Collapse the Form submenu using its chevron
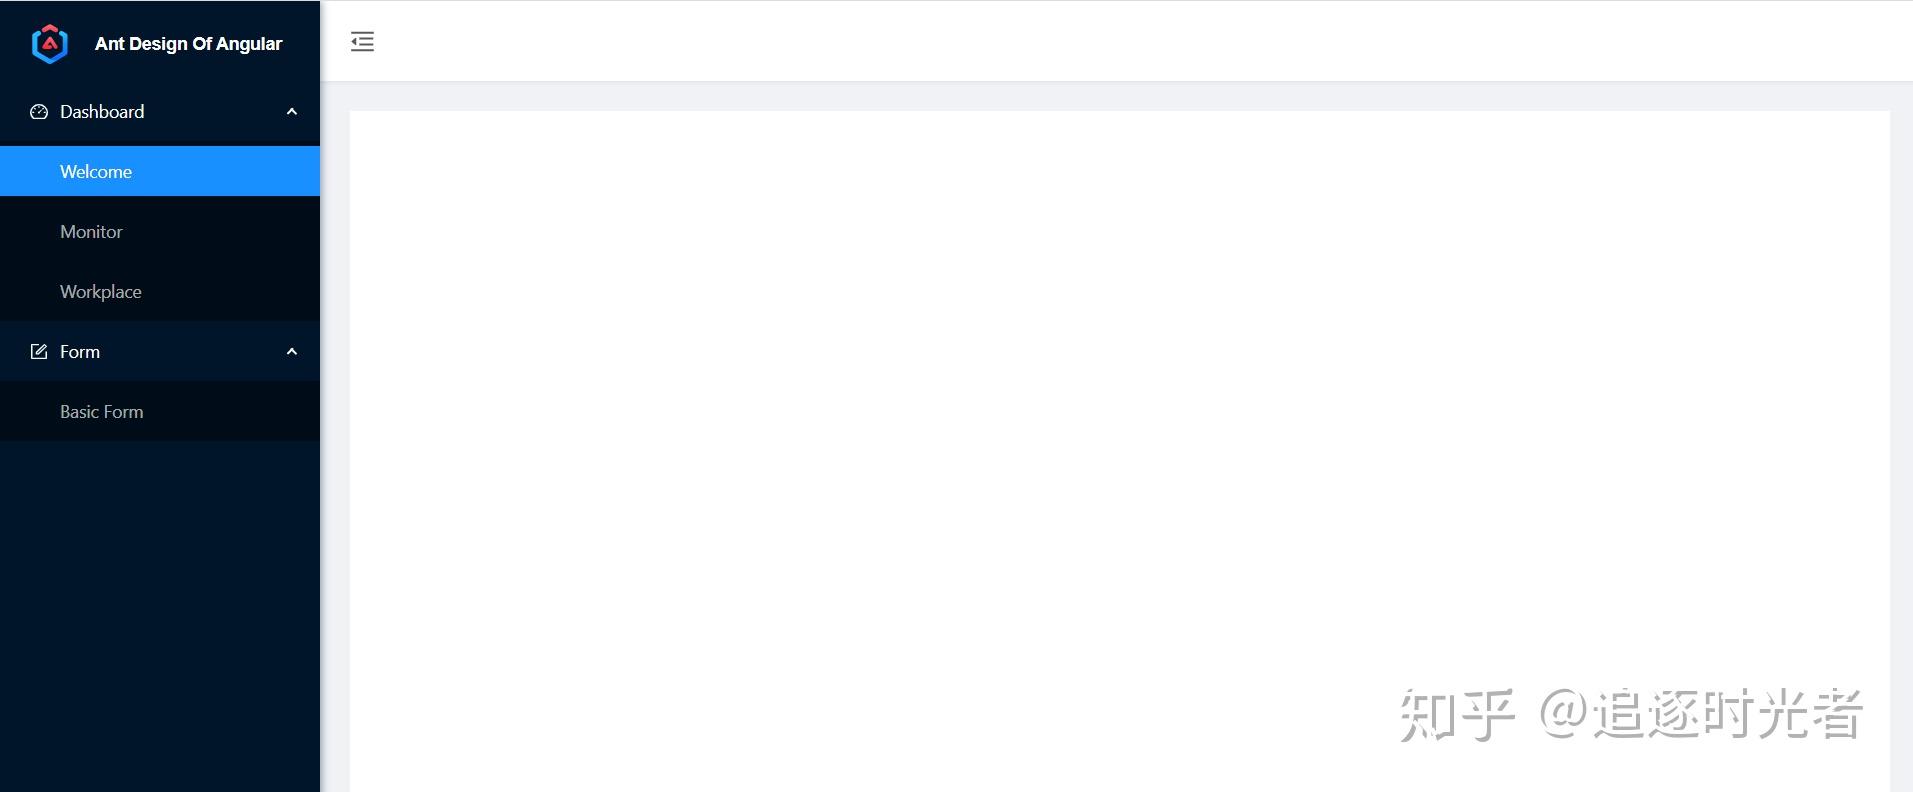Image resolution: width=1913 pixels, height=792 pixels. [292, 352]
